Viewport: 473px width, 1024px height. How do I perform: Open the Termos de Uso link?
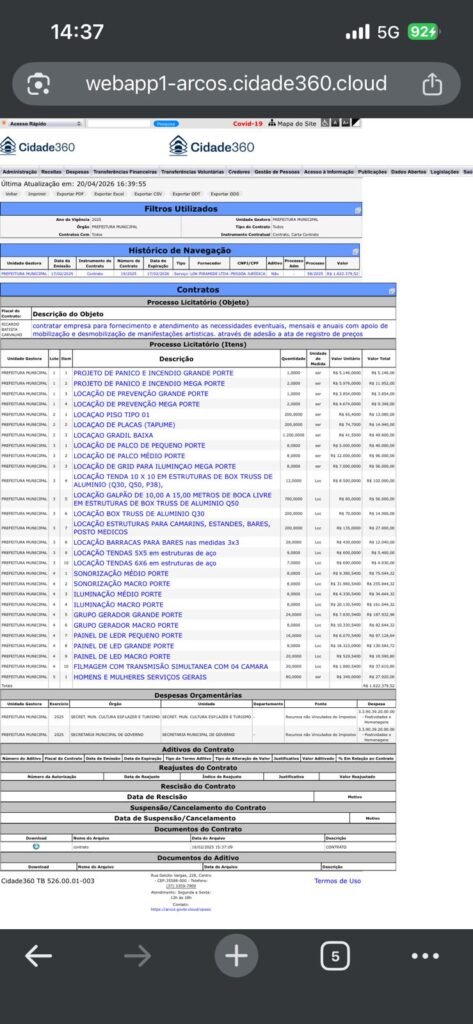pyautogui.click(x=337, y=881)
